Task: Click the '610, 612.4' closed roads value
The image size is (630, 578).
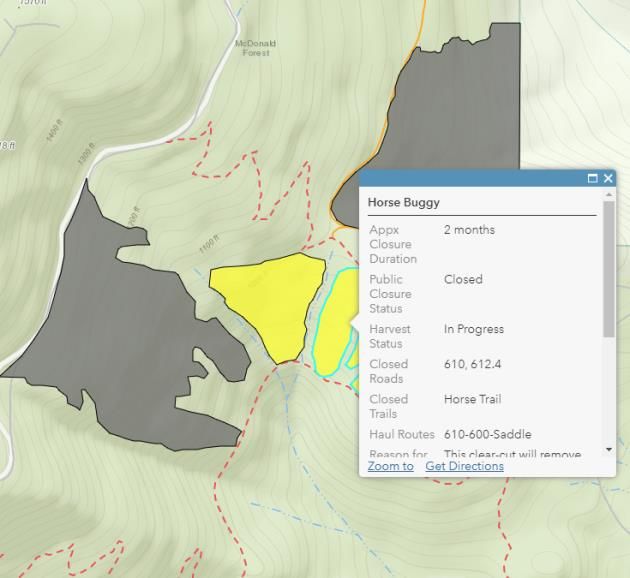Action: point(472,364)
